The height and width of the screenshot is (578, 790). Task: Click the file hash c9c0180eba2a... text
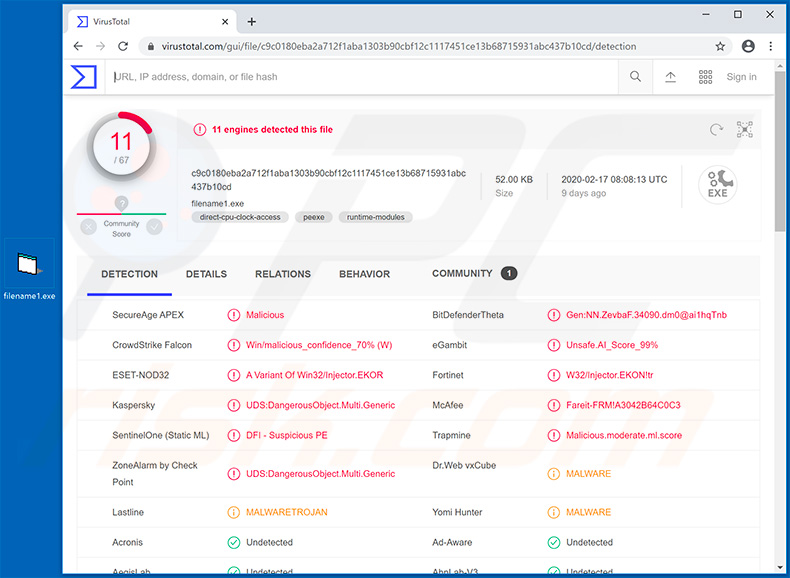click(328, 180)
